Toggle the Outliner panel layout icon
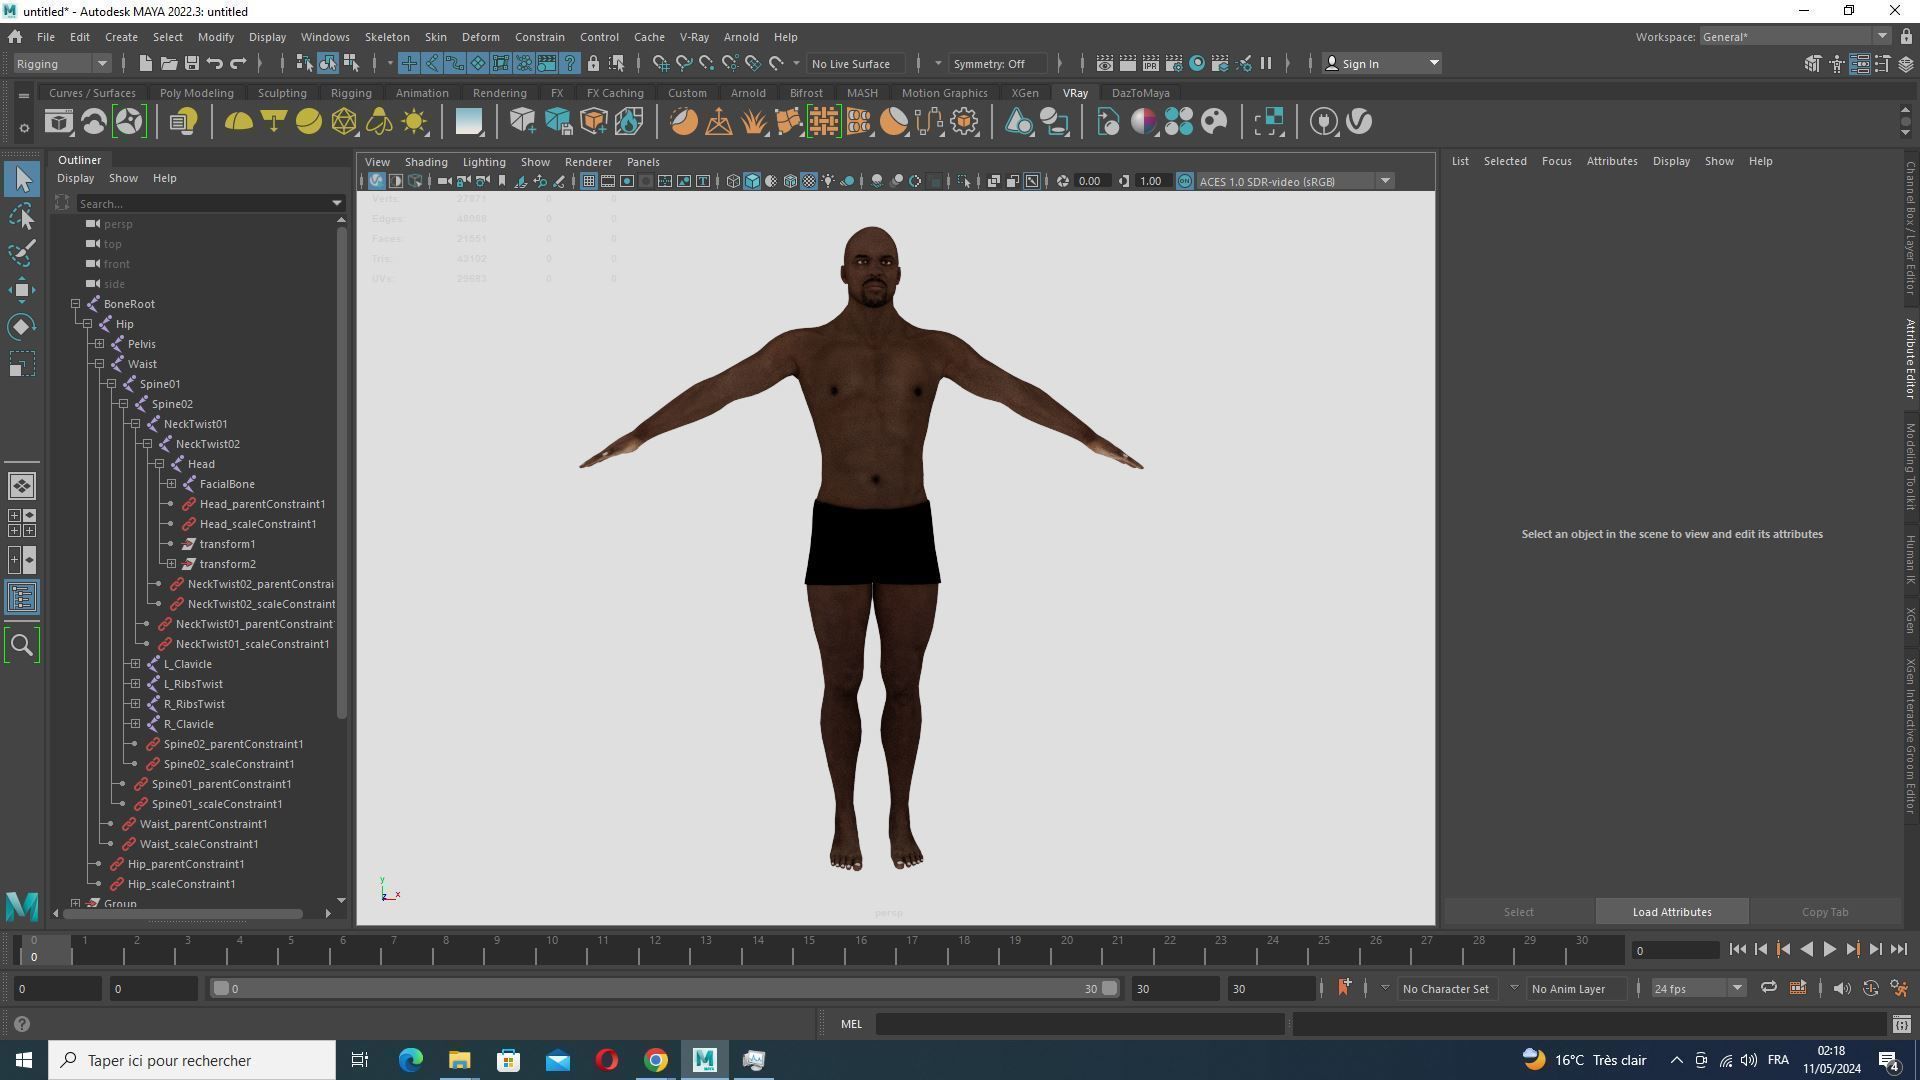Screen dimensions: 1920x1080 [x=22, y=598]
